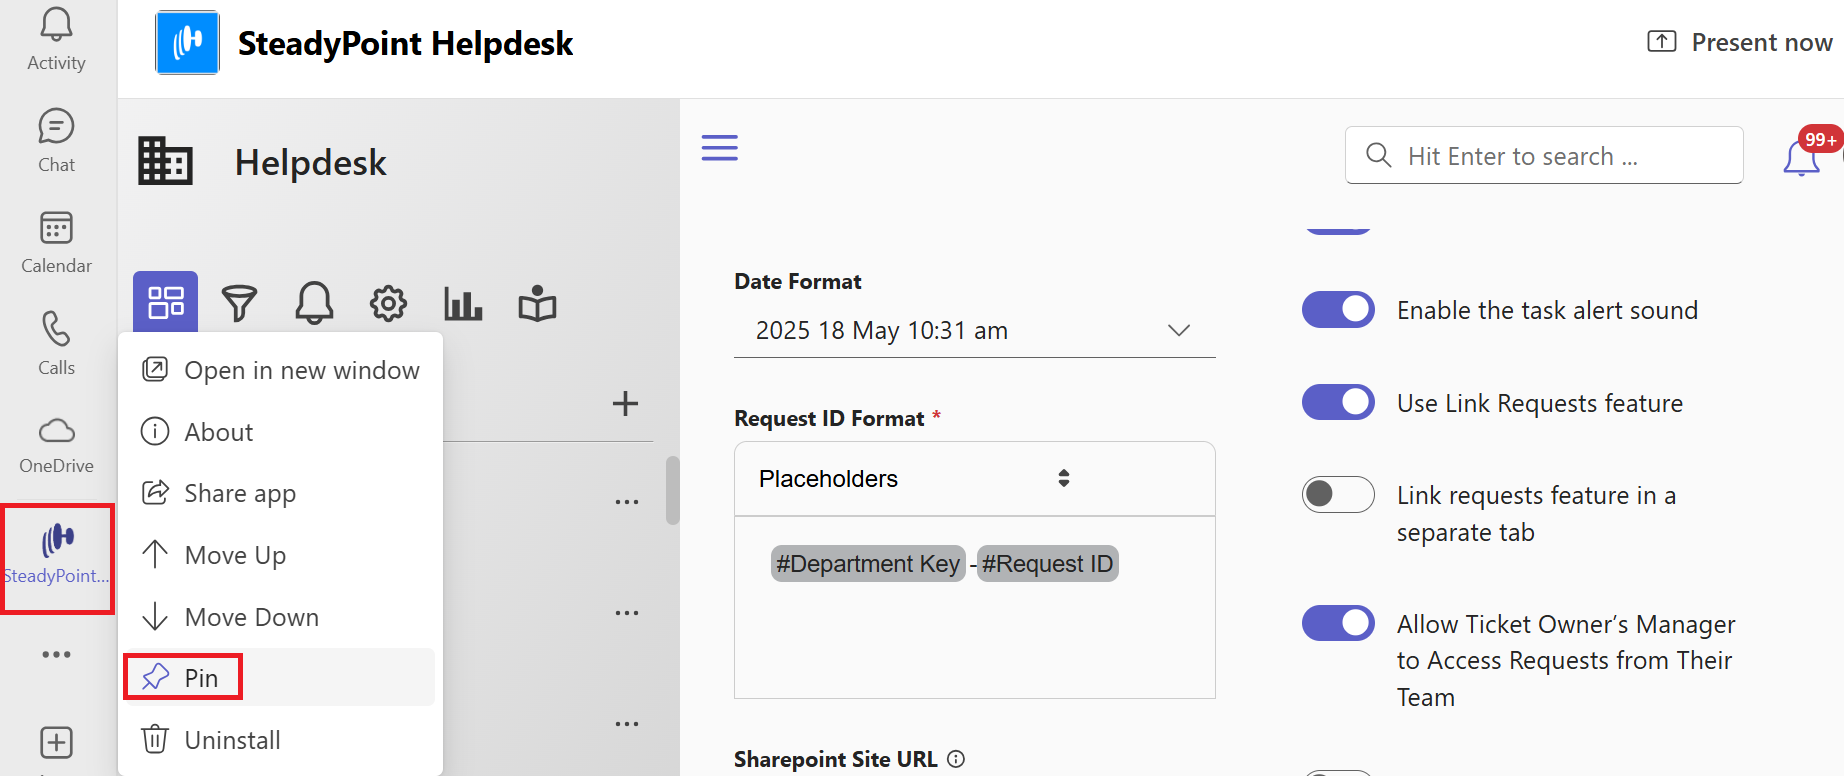Open the settings gear icon
The height and width of the screenshot is (776, 1844).
[388, 303]
